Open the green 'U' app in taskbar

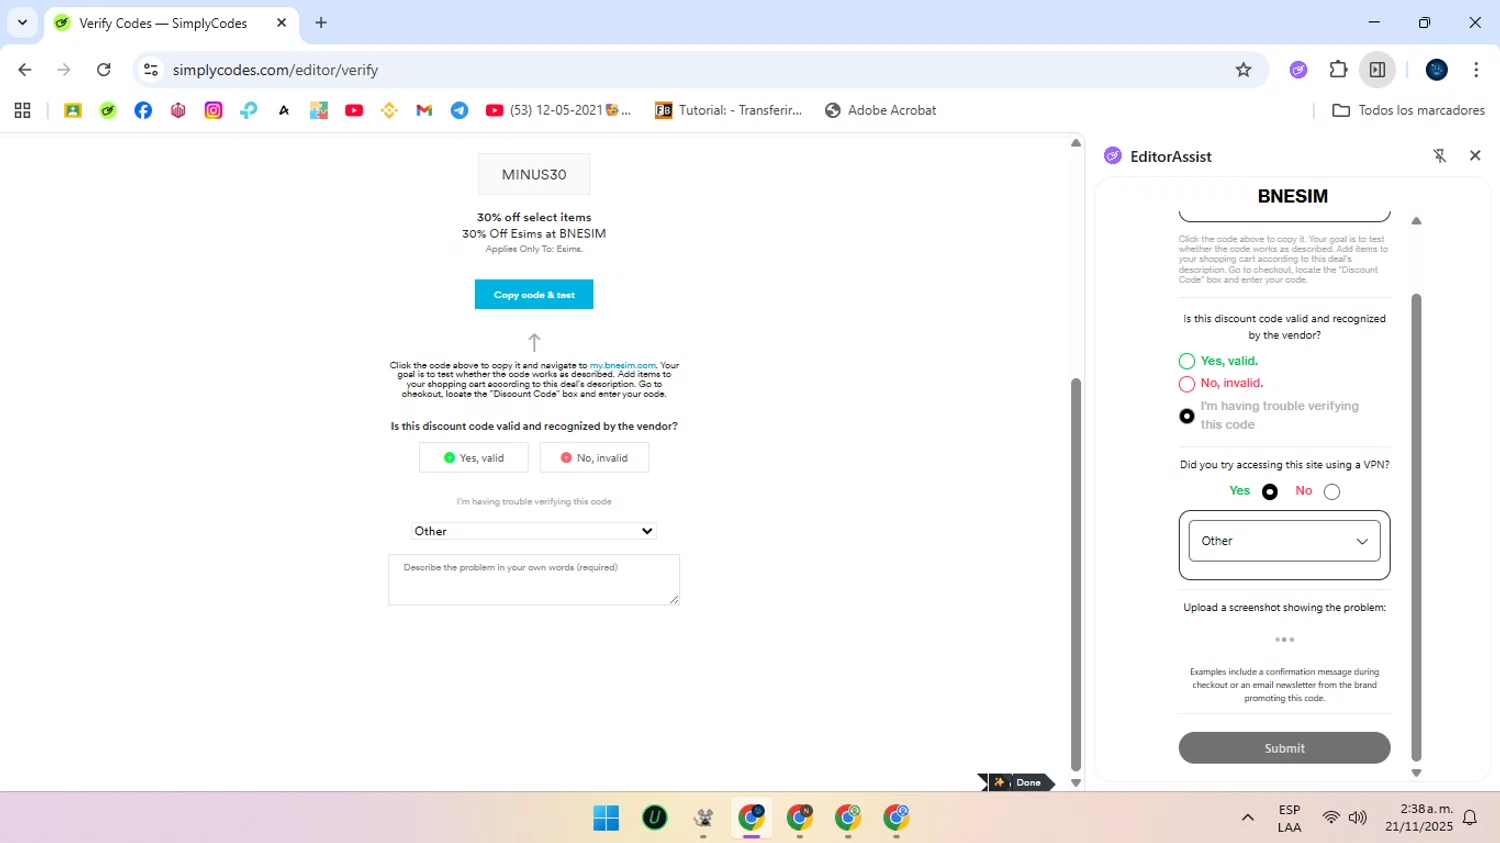click(x=655, y=818)
